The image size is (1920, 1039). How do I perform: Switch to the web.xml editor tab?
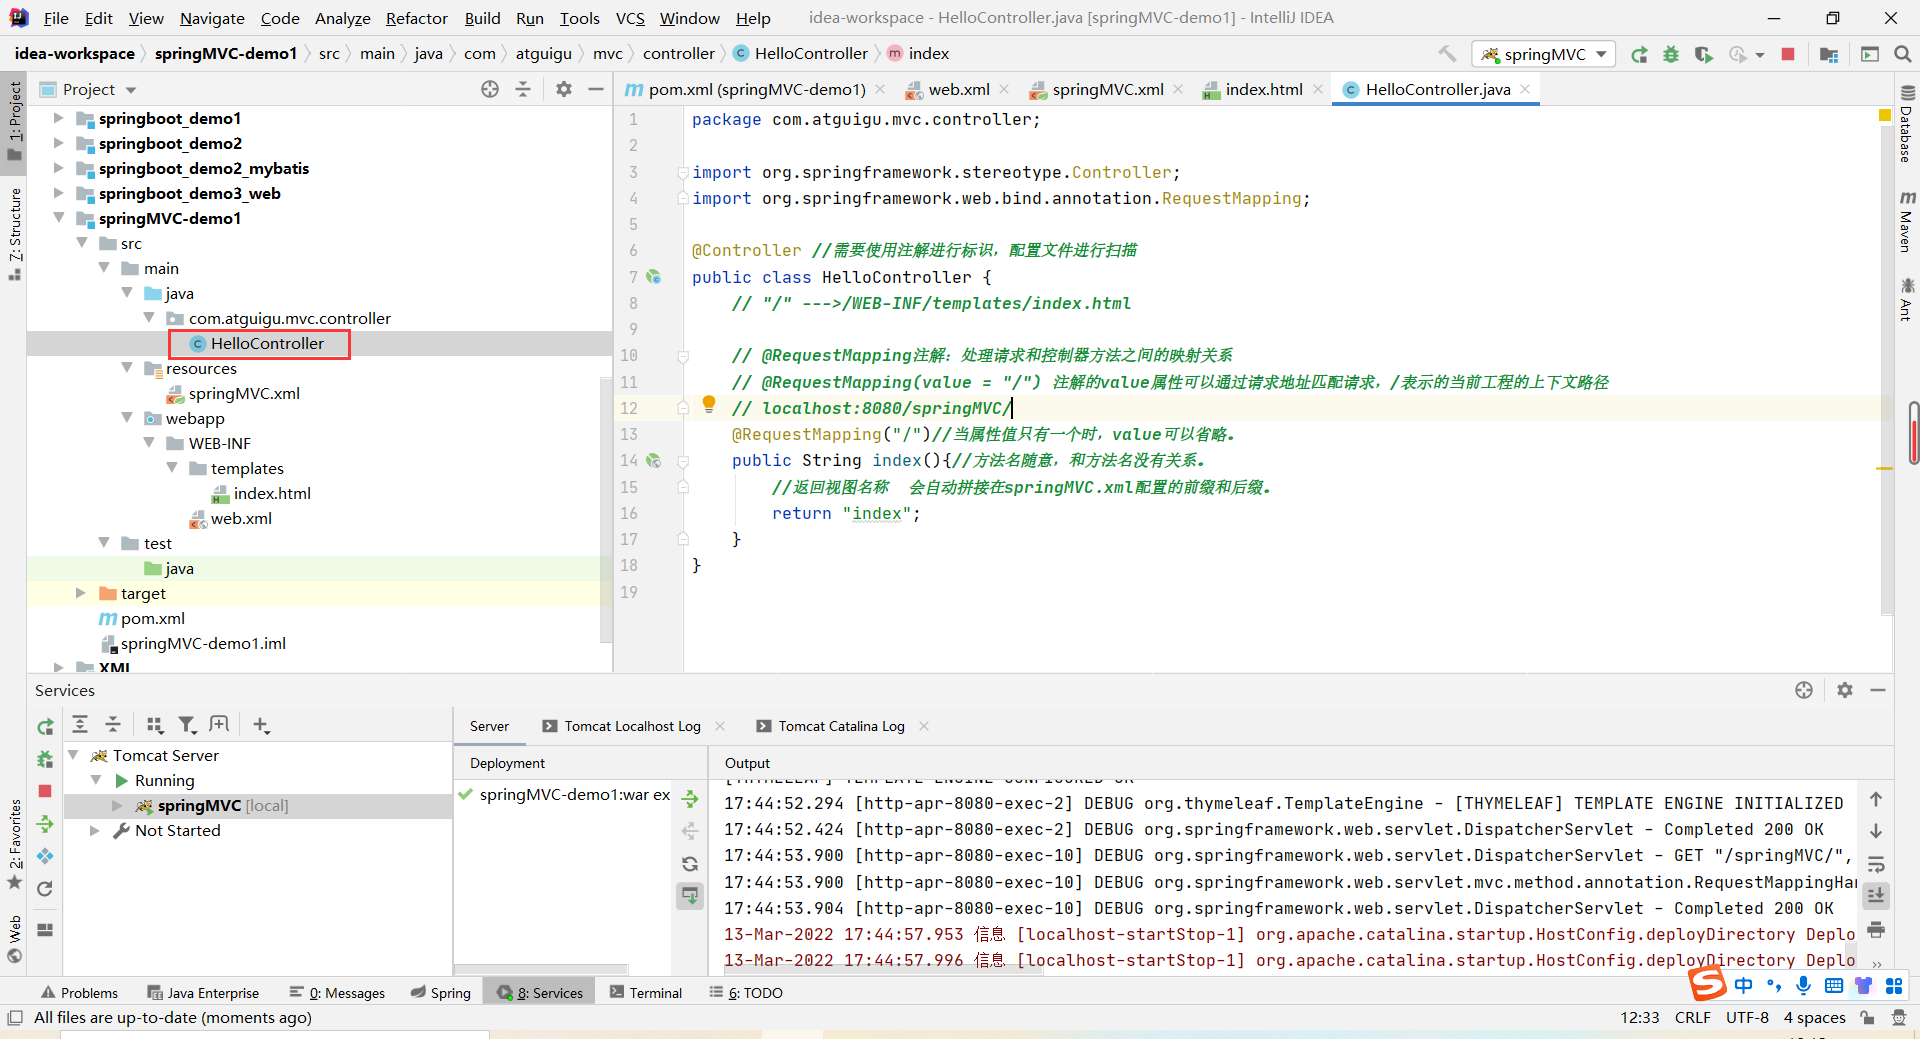point(958,89)
